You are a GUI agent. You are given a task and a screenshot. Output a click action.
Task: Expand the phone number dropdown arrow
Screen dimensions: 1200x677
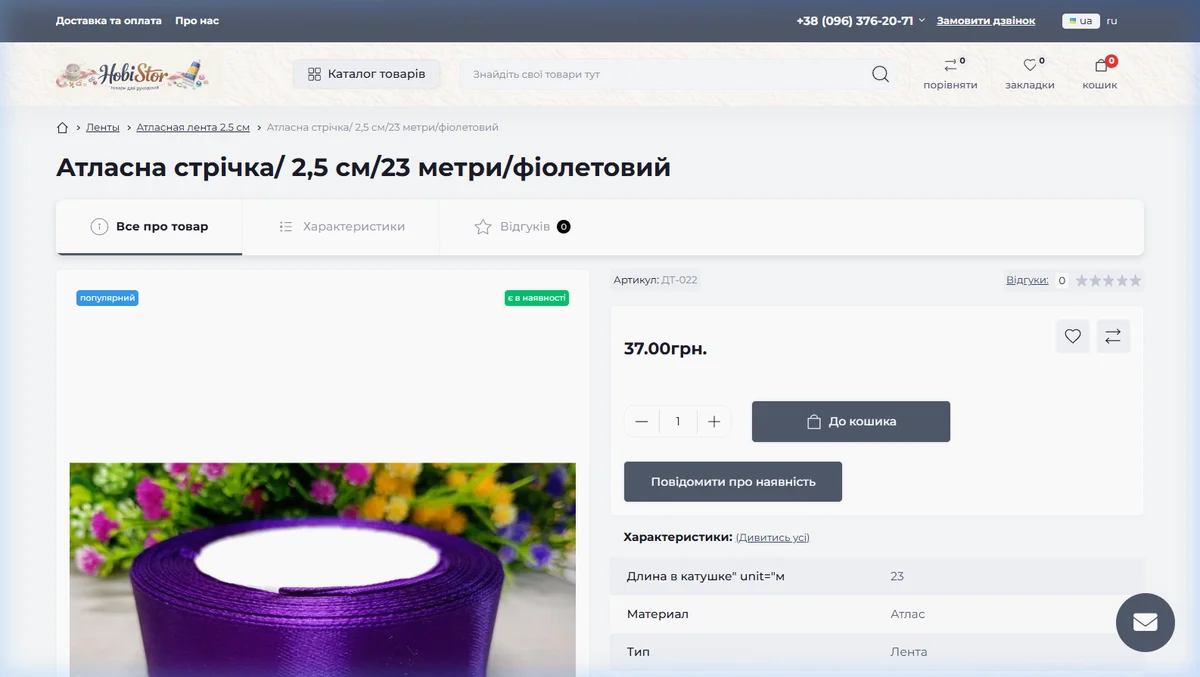point(922,20)
